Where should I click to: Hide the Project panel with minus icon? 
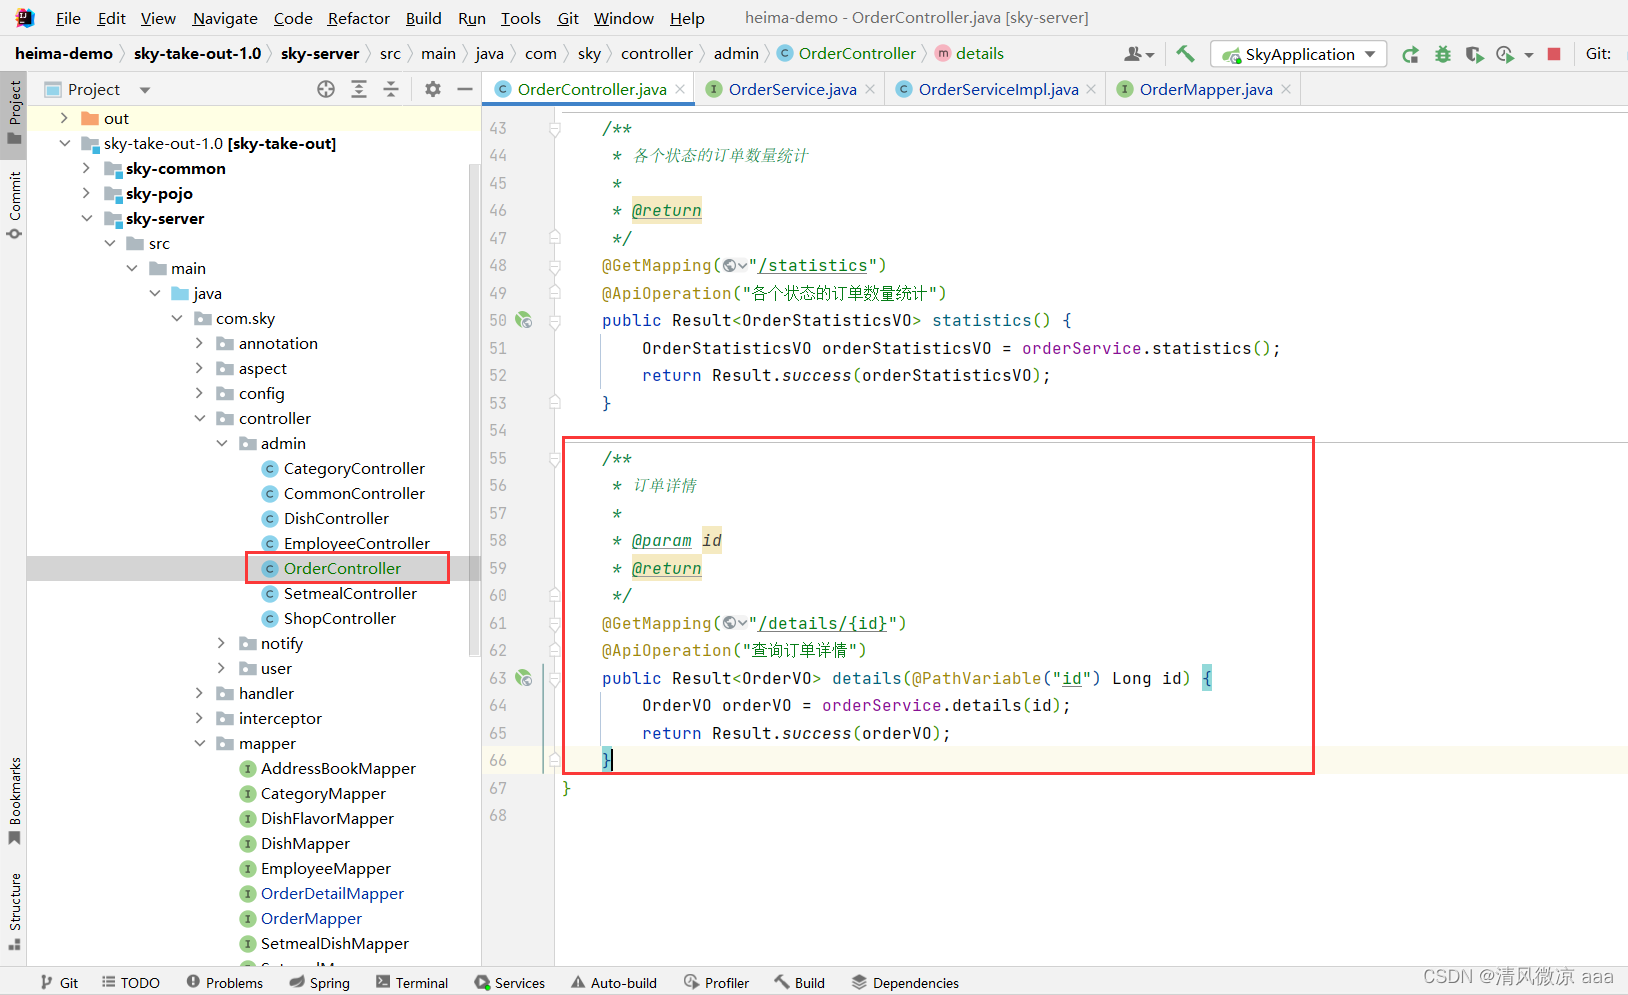click(465, 89)
